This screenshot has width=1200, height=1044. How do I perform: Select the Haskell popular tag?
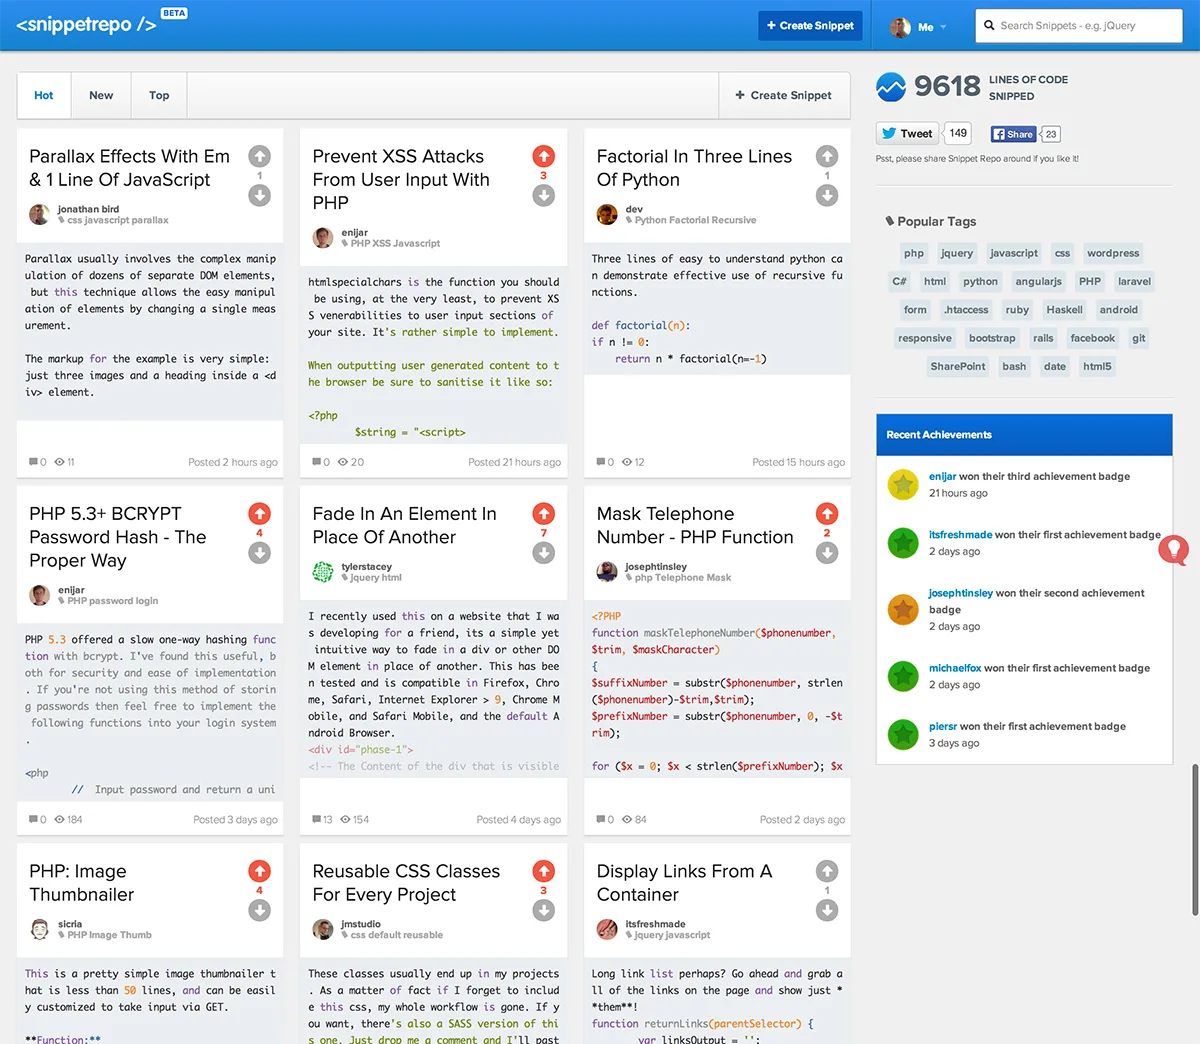[1064, 309]
